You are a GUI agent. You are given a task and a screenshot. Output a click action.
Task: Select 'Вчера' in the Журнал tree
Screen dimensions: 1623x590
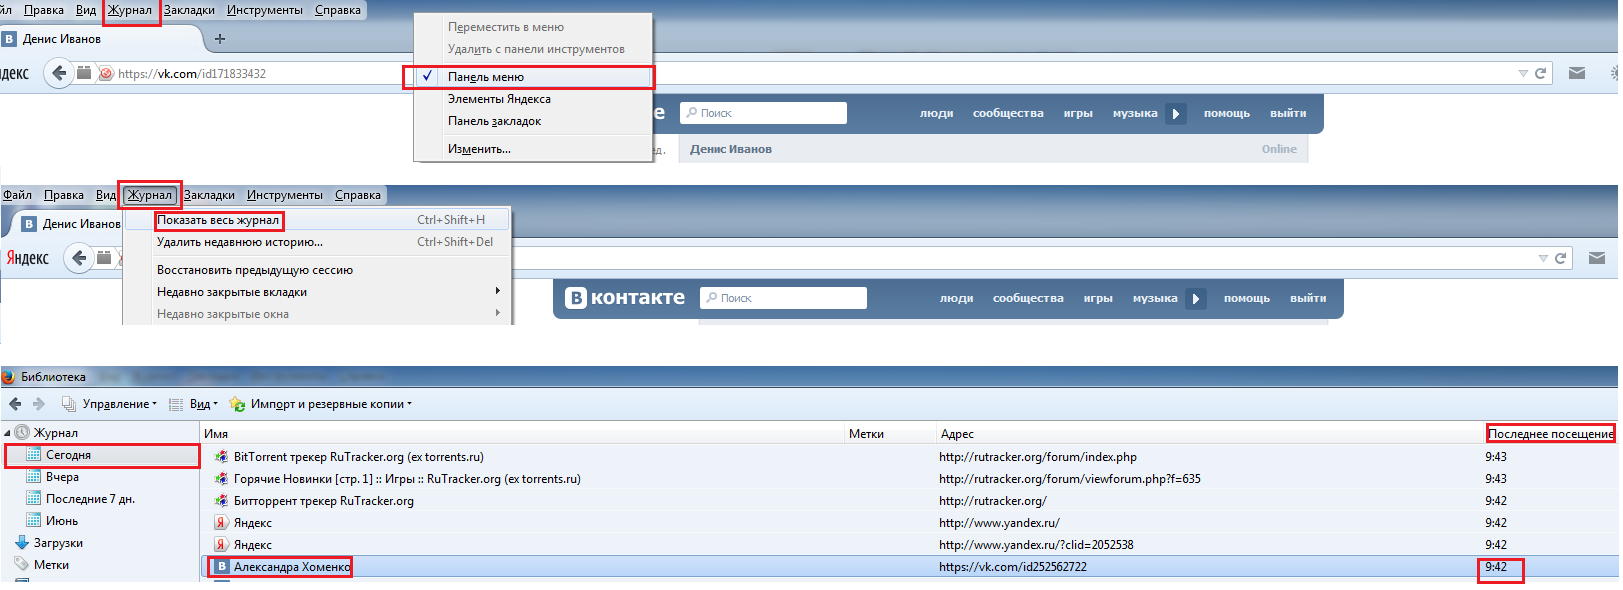coord(62,477)
